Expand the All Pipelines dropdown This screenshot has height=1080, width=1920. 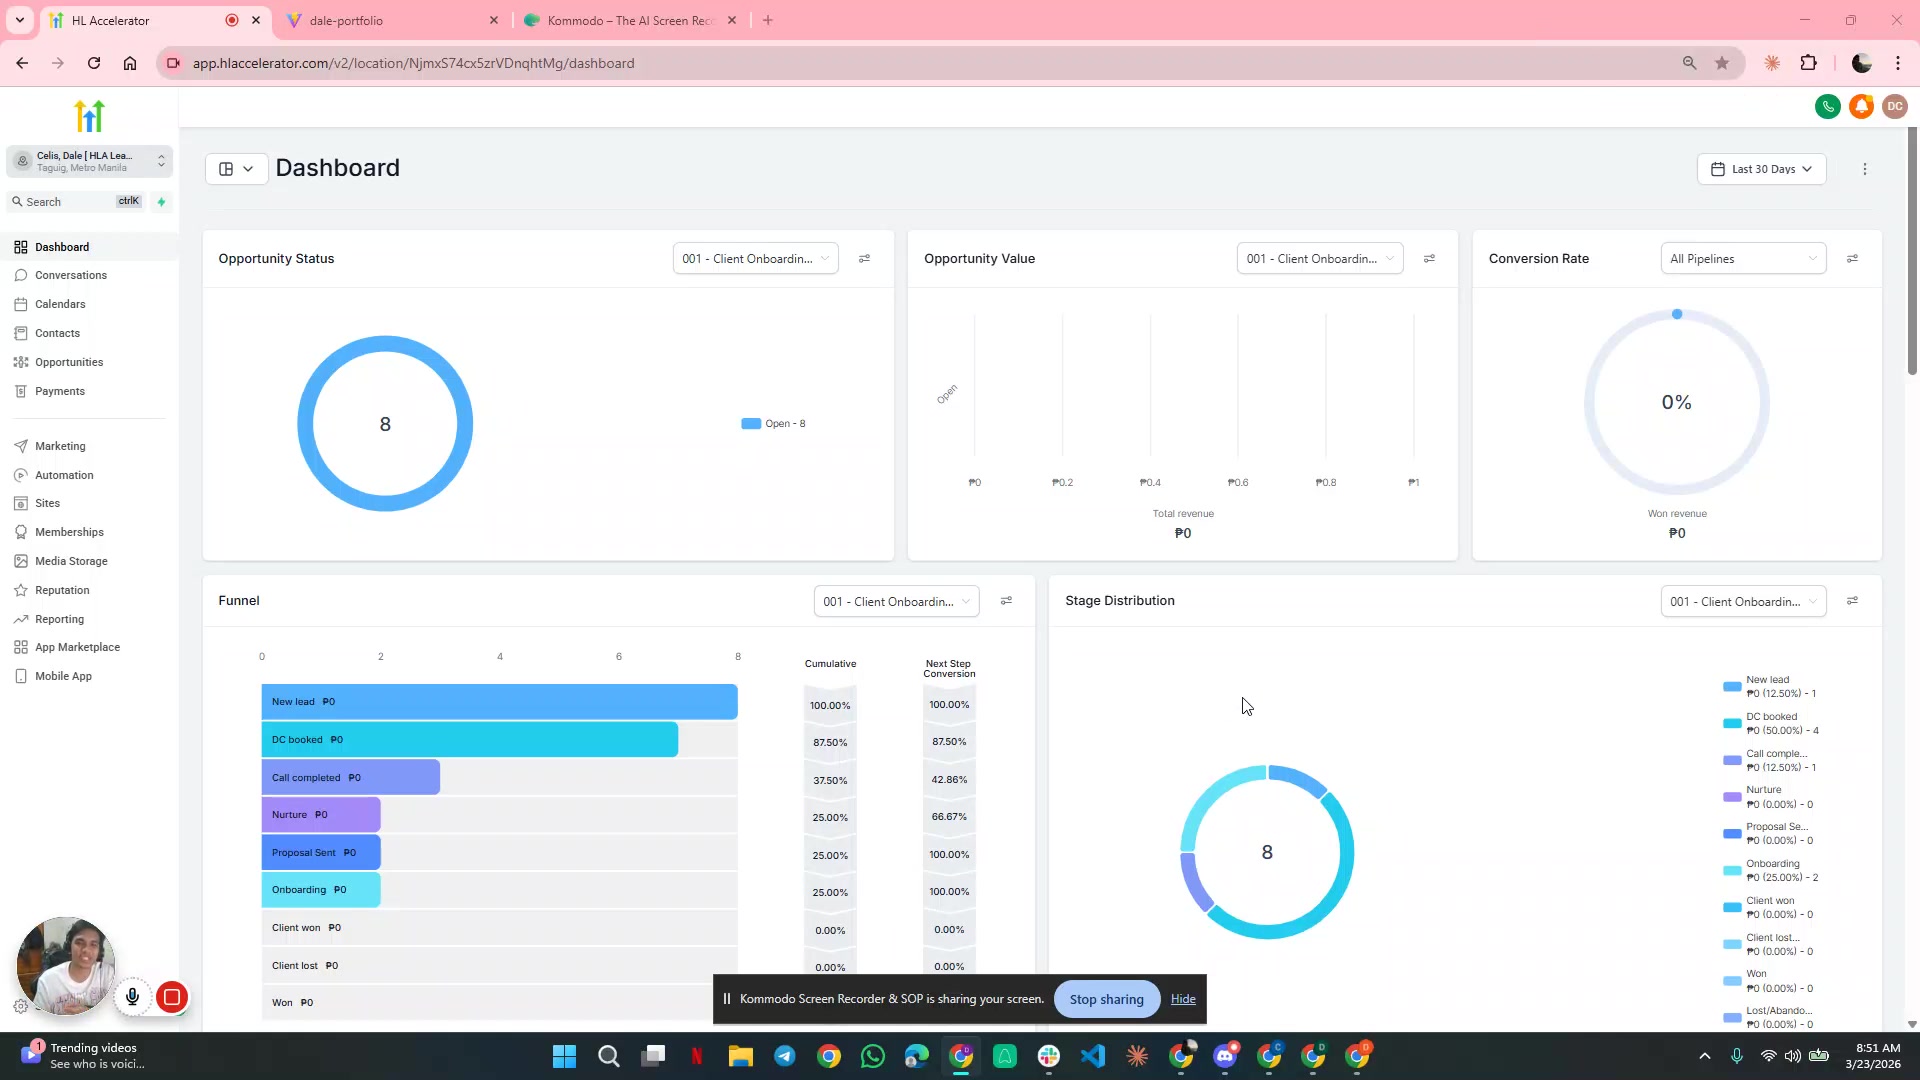[1742, 259]
